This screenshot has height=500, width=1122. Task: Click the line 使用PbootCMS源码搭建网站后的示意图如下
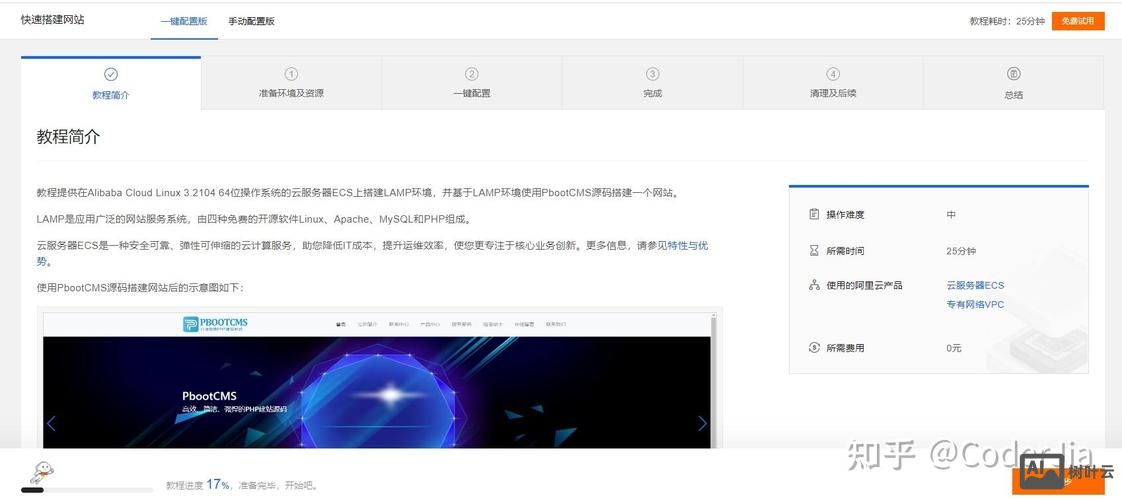point(140,288)
